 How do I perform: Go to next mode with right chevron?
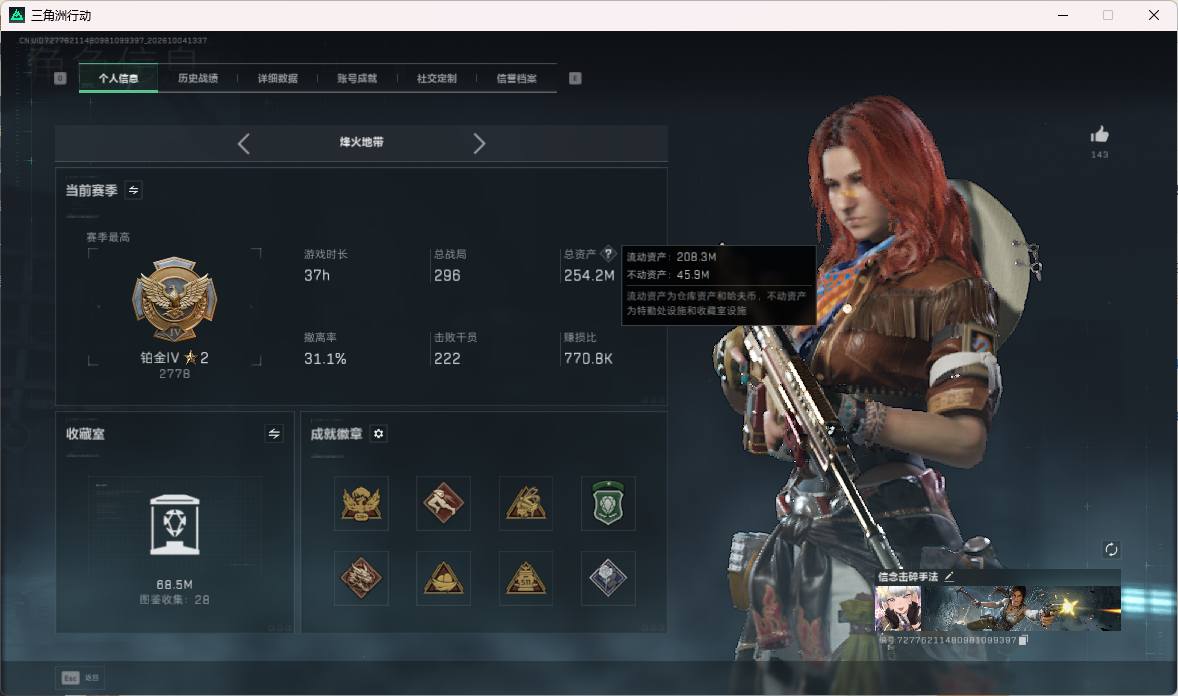(x=479, y=144)
